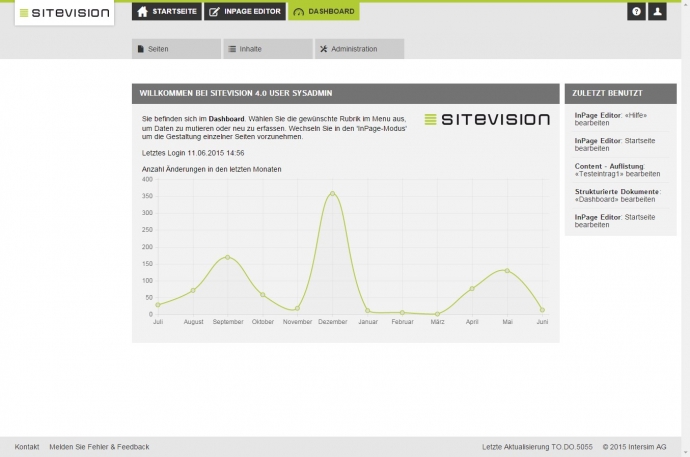
Task: Click the Kontakt footer link
Action: click(x=27, y=447)
